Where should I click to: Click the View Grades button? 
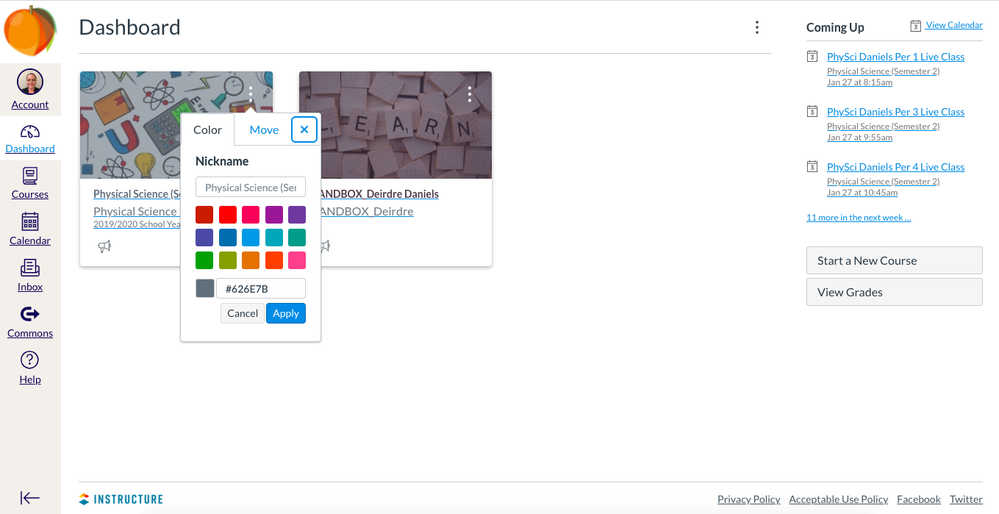(x=895, y=292)
